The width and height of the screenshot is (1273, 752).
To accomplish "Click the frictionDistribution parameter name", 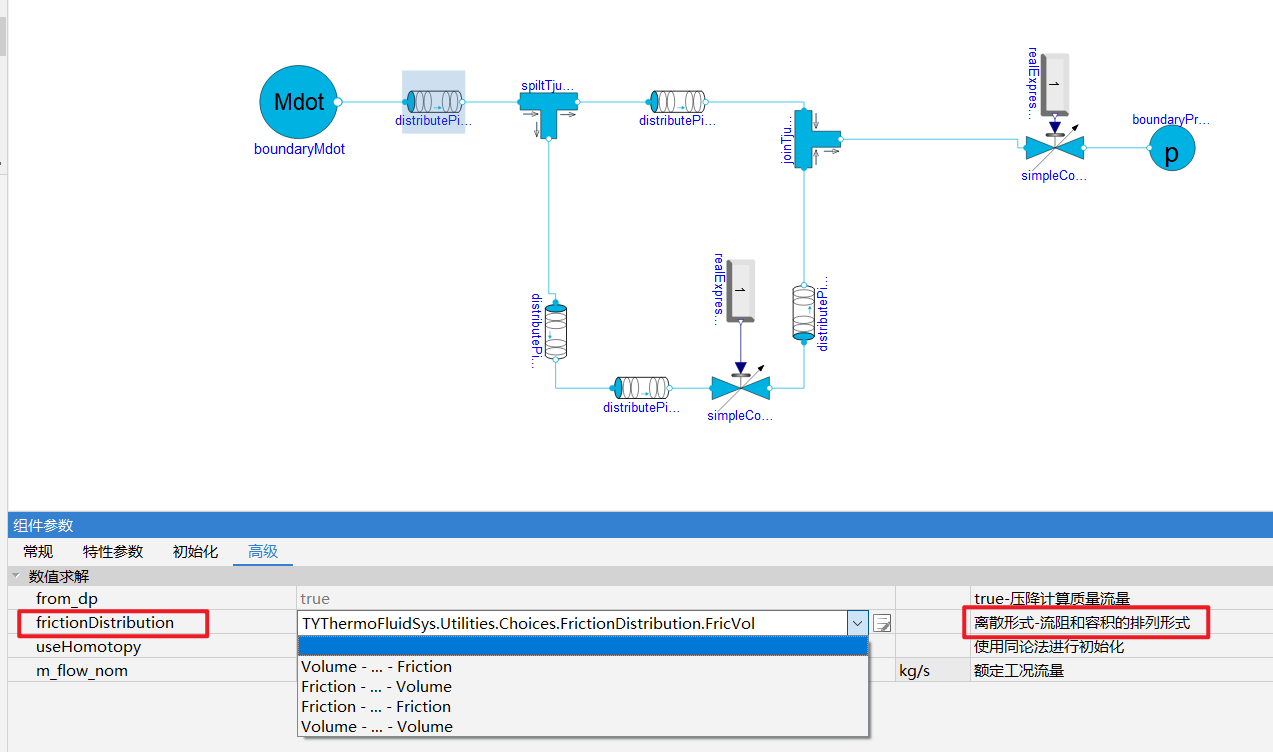I will click(105, 622).
